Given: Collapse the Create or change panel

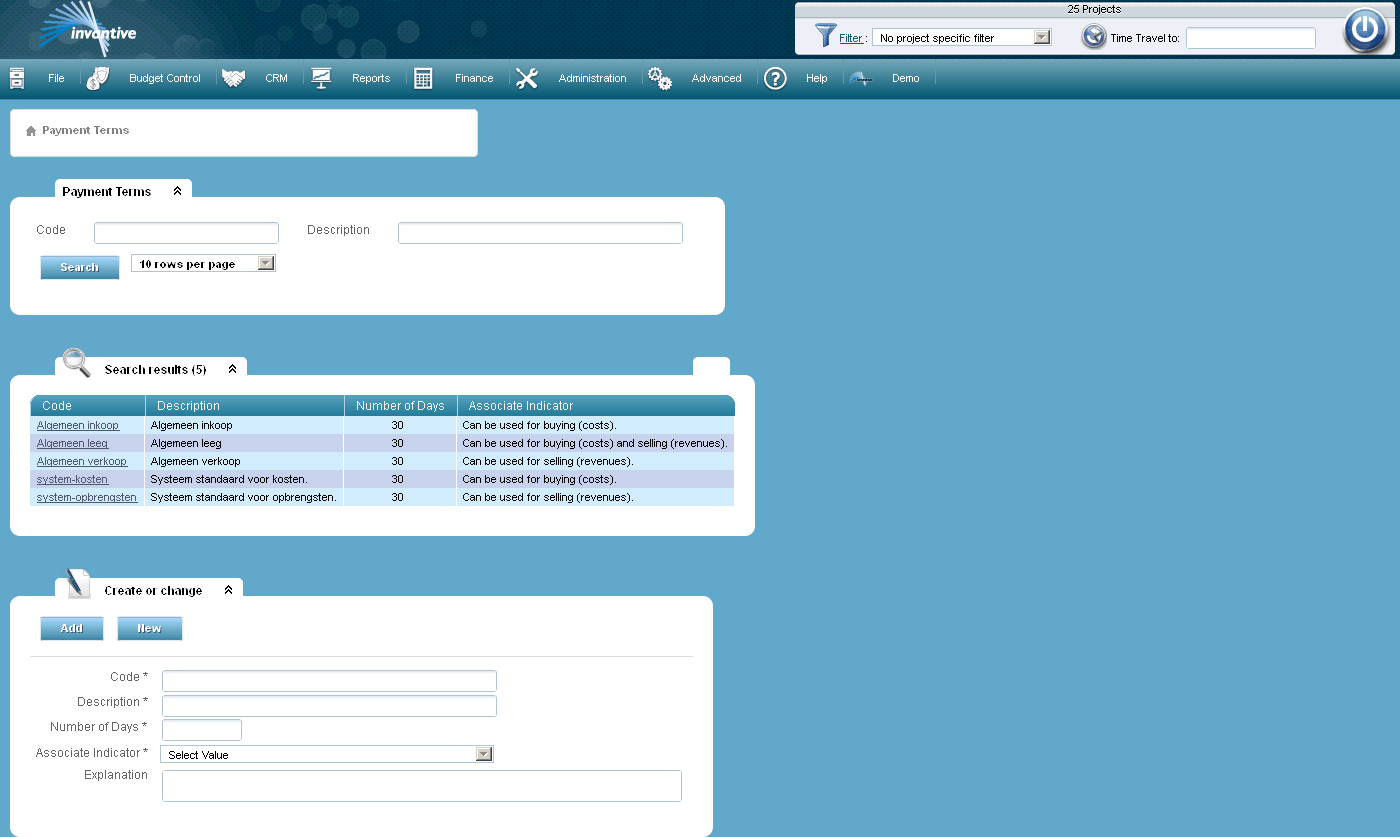Looking at the screenshot, I should (228, 590).
